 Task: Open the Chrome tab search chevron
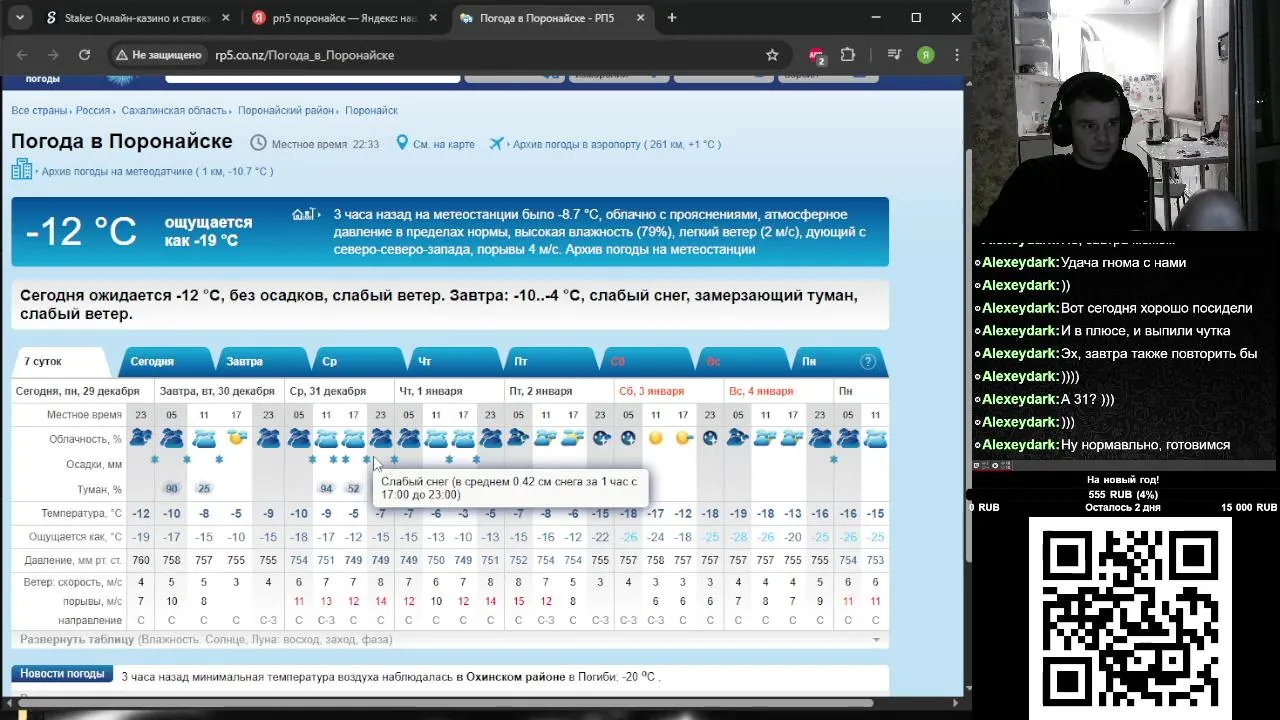tap(22, 18)
